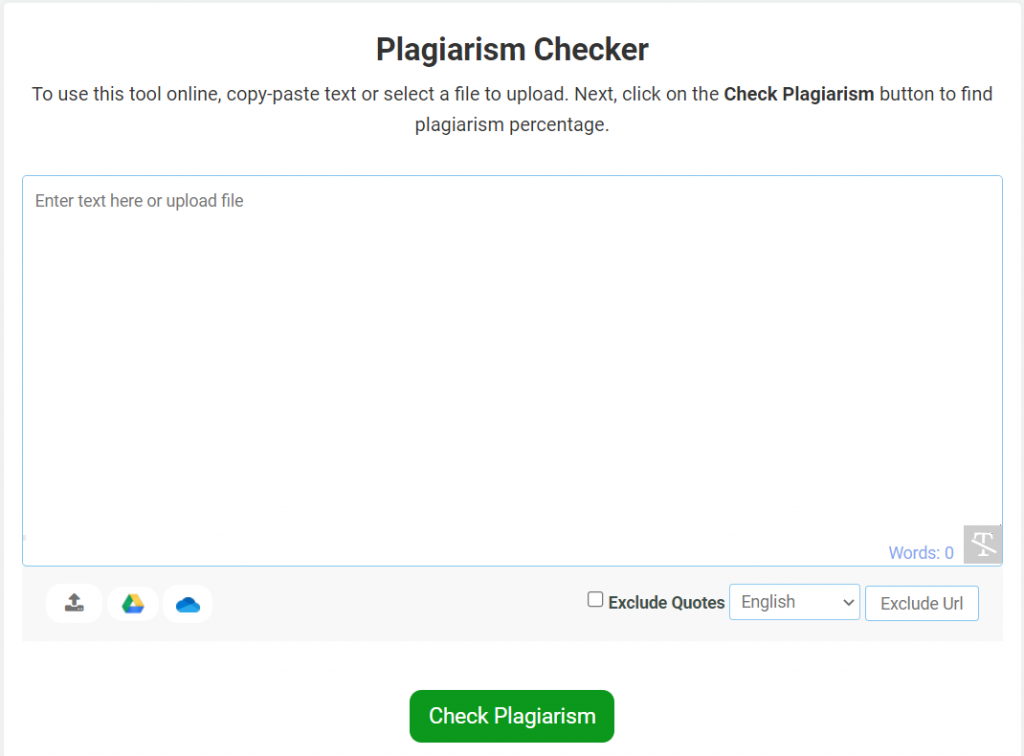This screenshot has width=1024, height=756.
Task: Click the "To use this tool online" text
Action: pyautogui.click(x=125, y=94)
